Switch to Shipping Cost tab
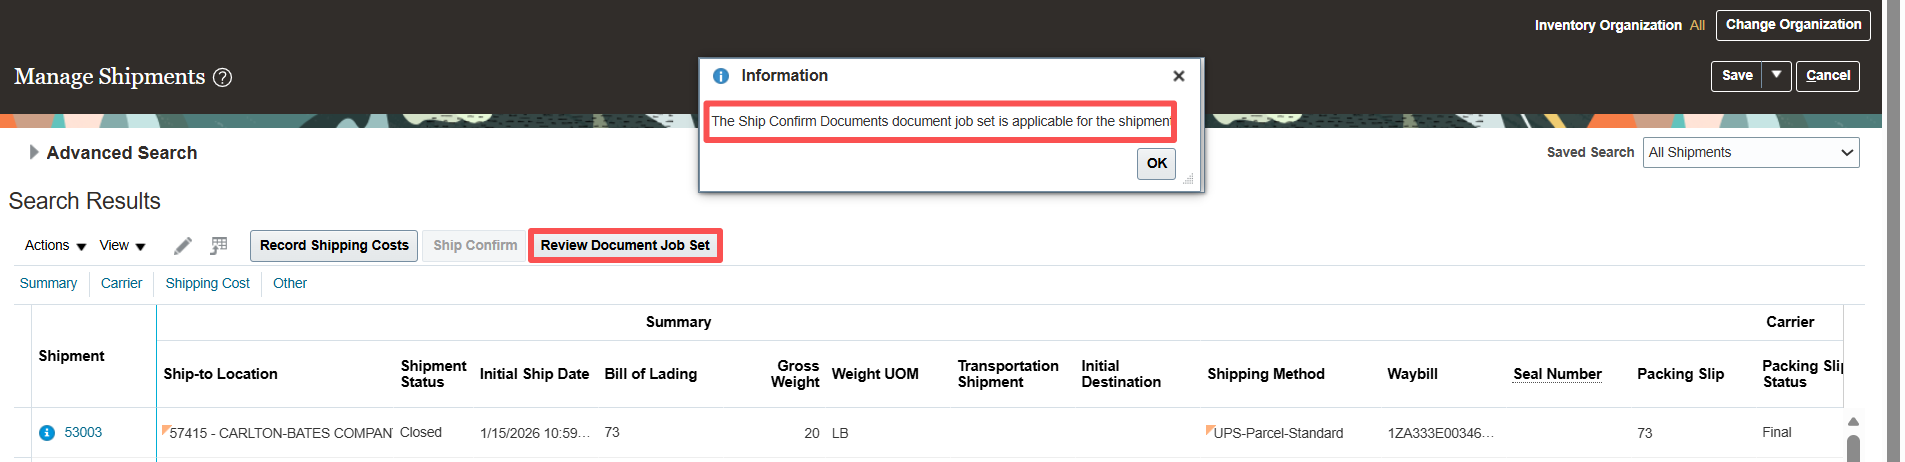 tap(207, 283)
